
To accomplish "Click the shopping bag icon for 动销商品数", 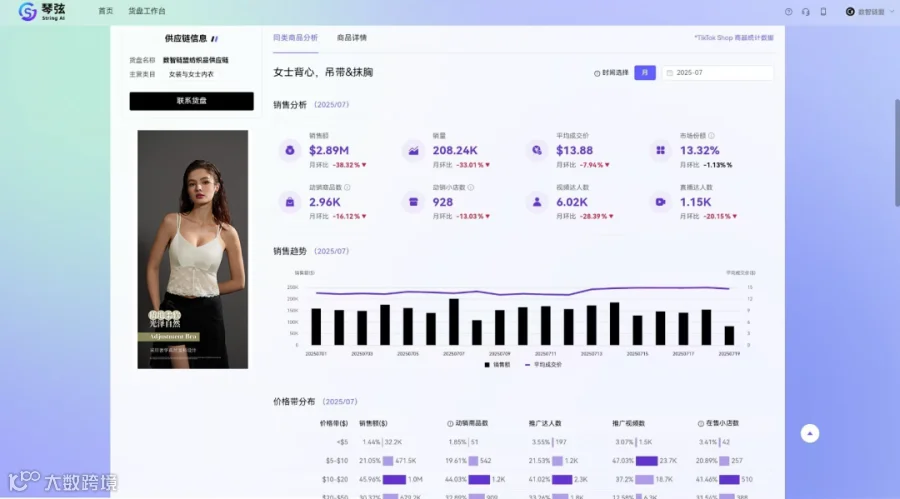I will 290,202.
